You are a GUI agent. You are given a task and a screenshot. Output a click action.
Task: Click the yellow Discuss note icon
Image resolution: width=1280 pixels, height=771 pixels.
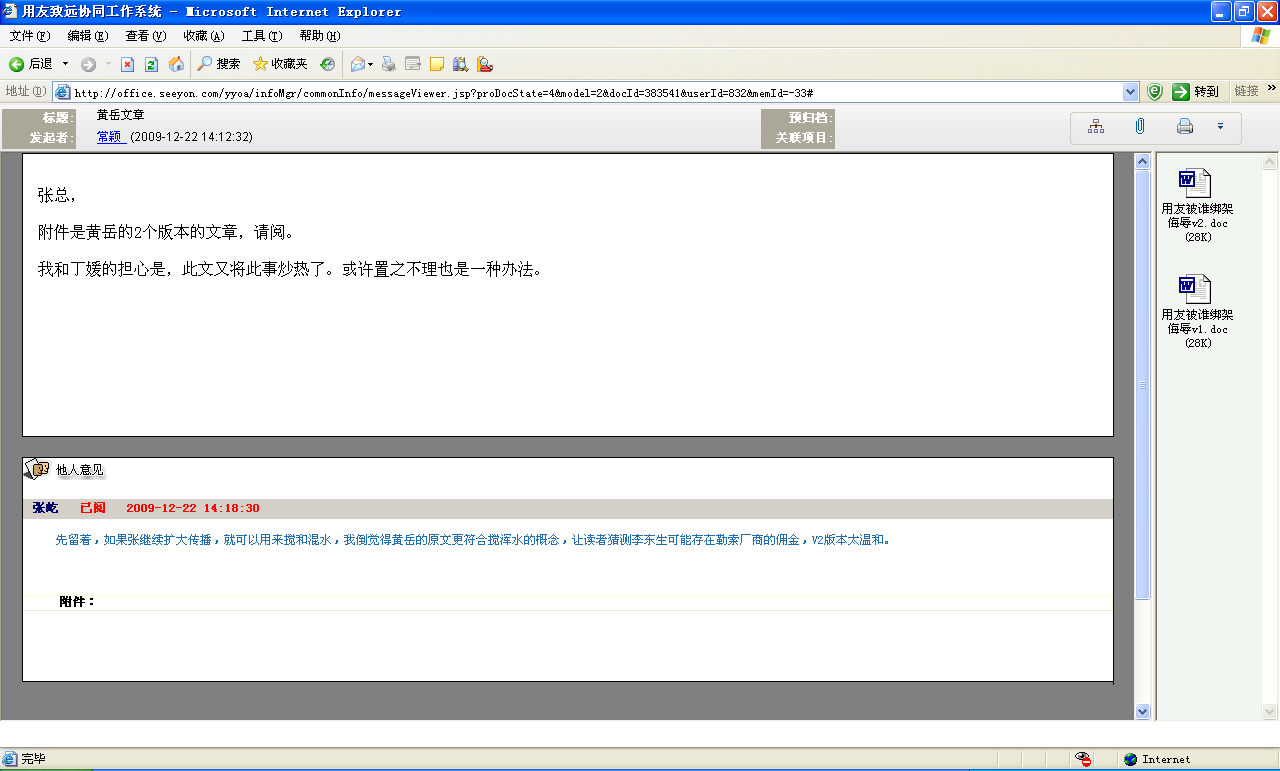(436, 64)
